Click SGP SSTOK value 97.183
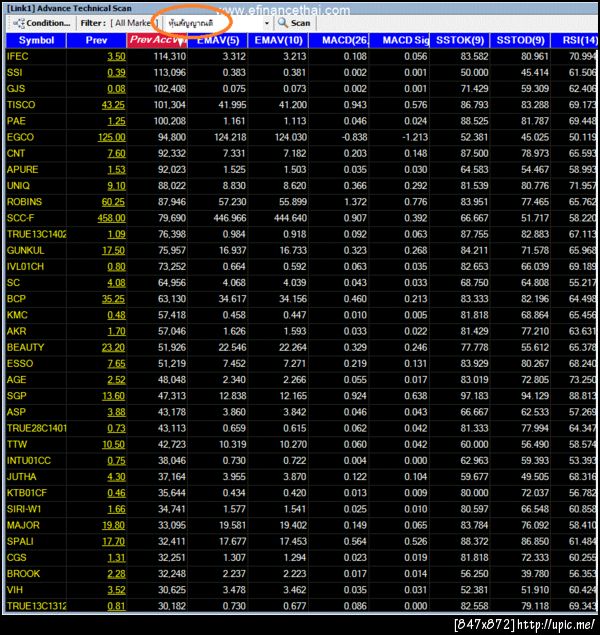This screenshot has width=600, height=635. (x=474, y=396)
